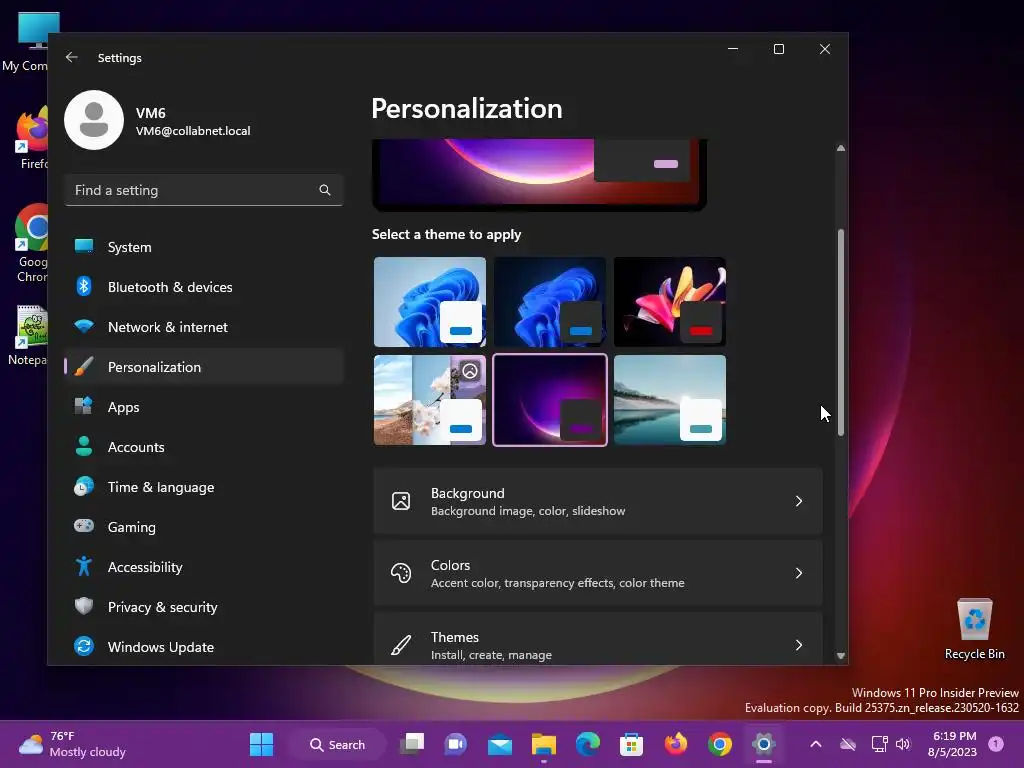Click the back arrow in Settings title bar
The height and width of the screenshot is (768, 1024).
tap(71, 57)
